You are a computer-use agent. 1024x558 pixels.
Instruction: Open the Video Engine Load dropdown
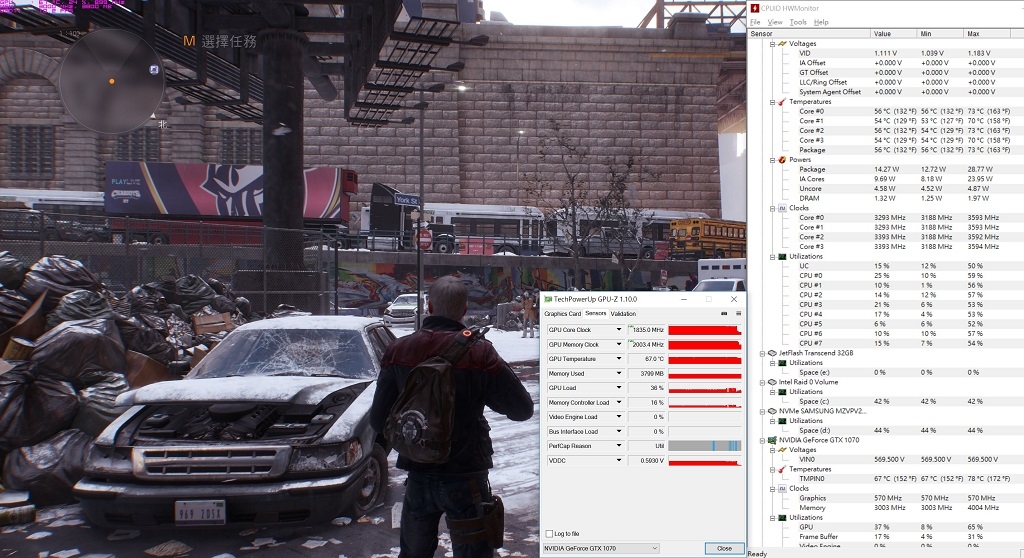click(619, 417)
